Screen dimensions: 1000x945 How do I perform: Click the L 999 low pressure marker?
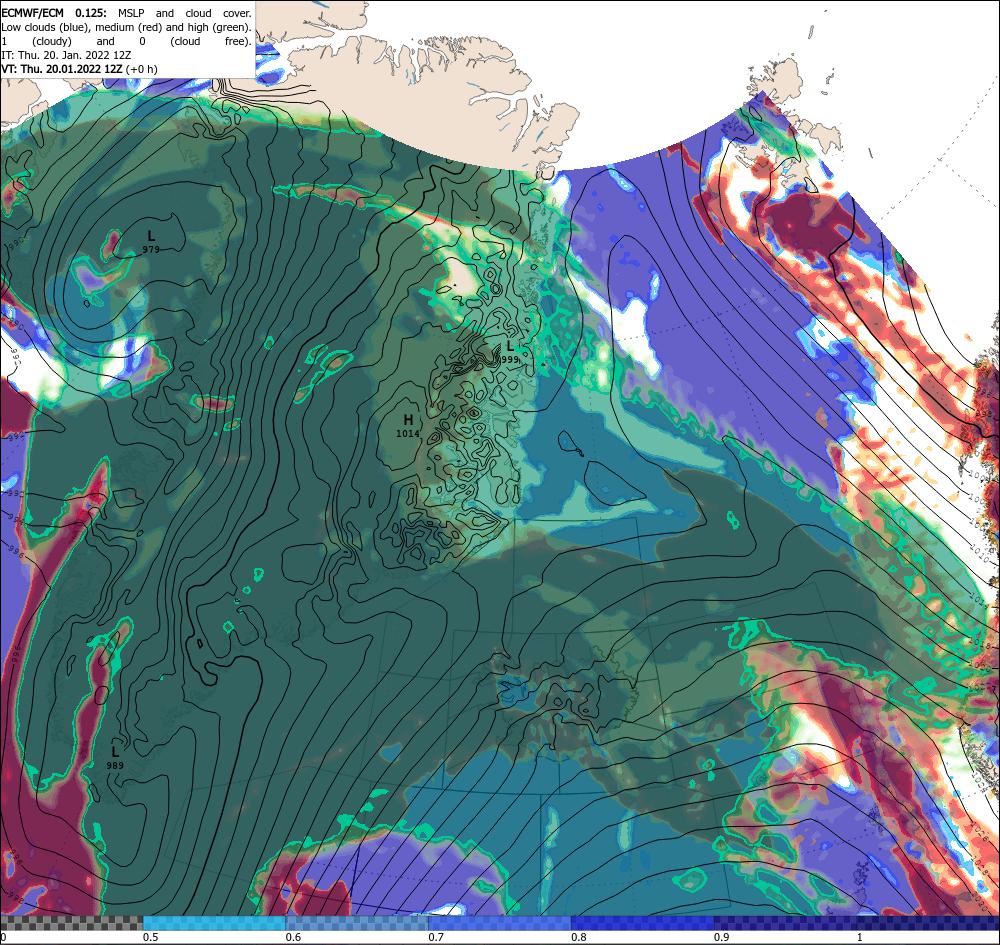point(510,351)
